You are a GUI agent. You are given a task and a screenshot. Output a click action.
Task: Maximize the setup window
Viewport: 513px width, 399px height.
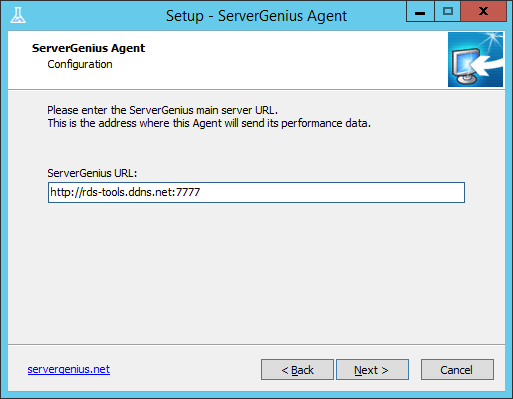click(448, 12)
